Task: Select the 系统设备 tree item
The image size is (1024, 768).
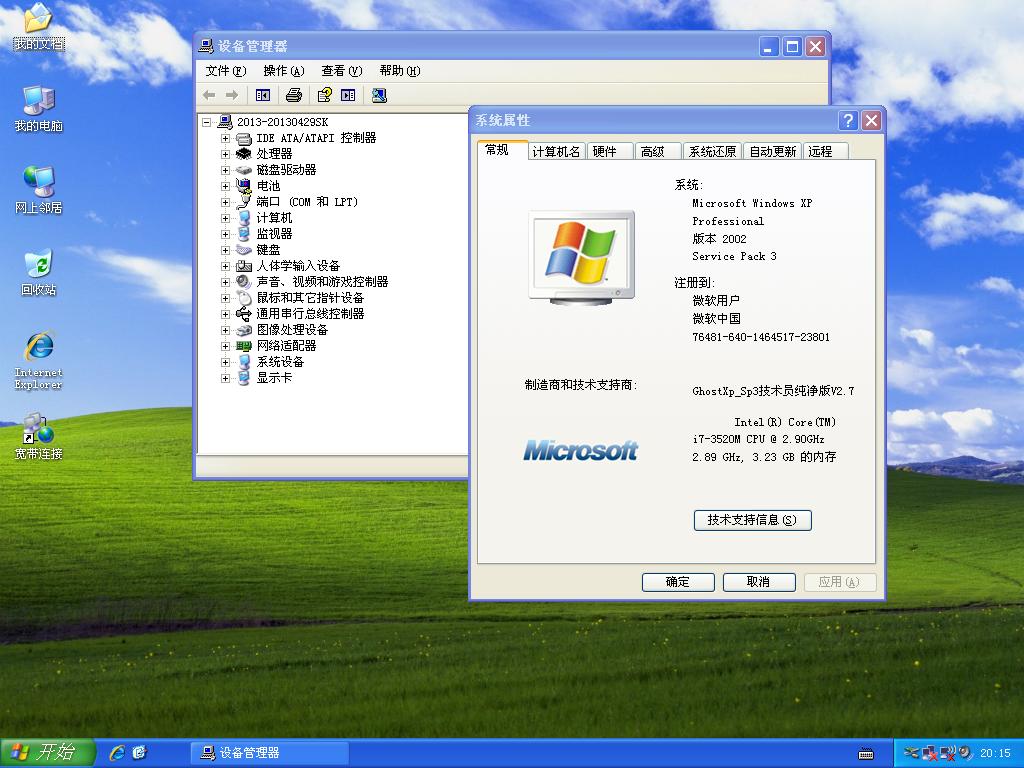Action: (280, 362)
